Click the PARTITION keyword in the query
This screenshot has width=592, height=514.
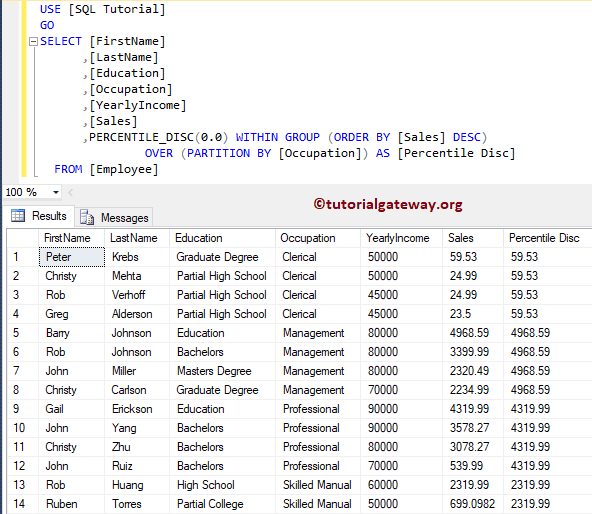(219, 153)
